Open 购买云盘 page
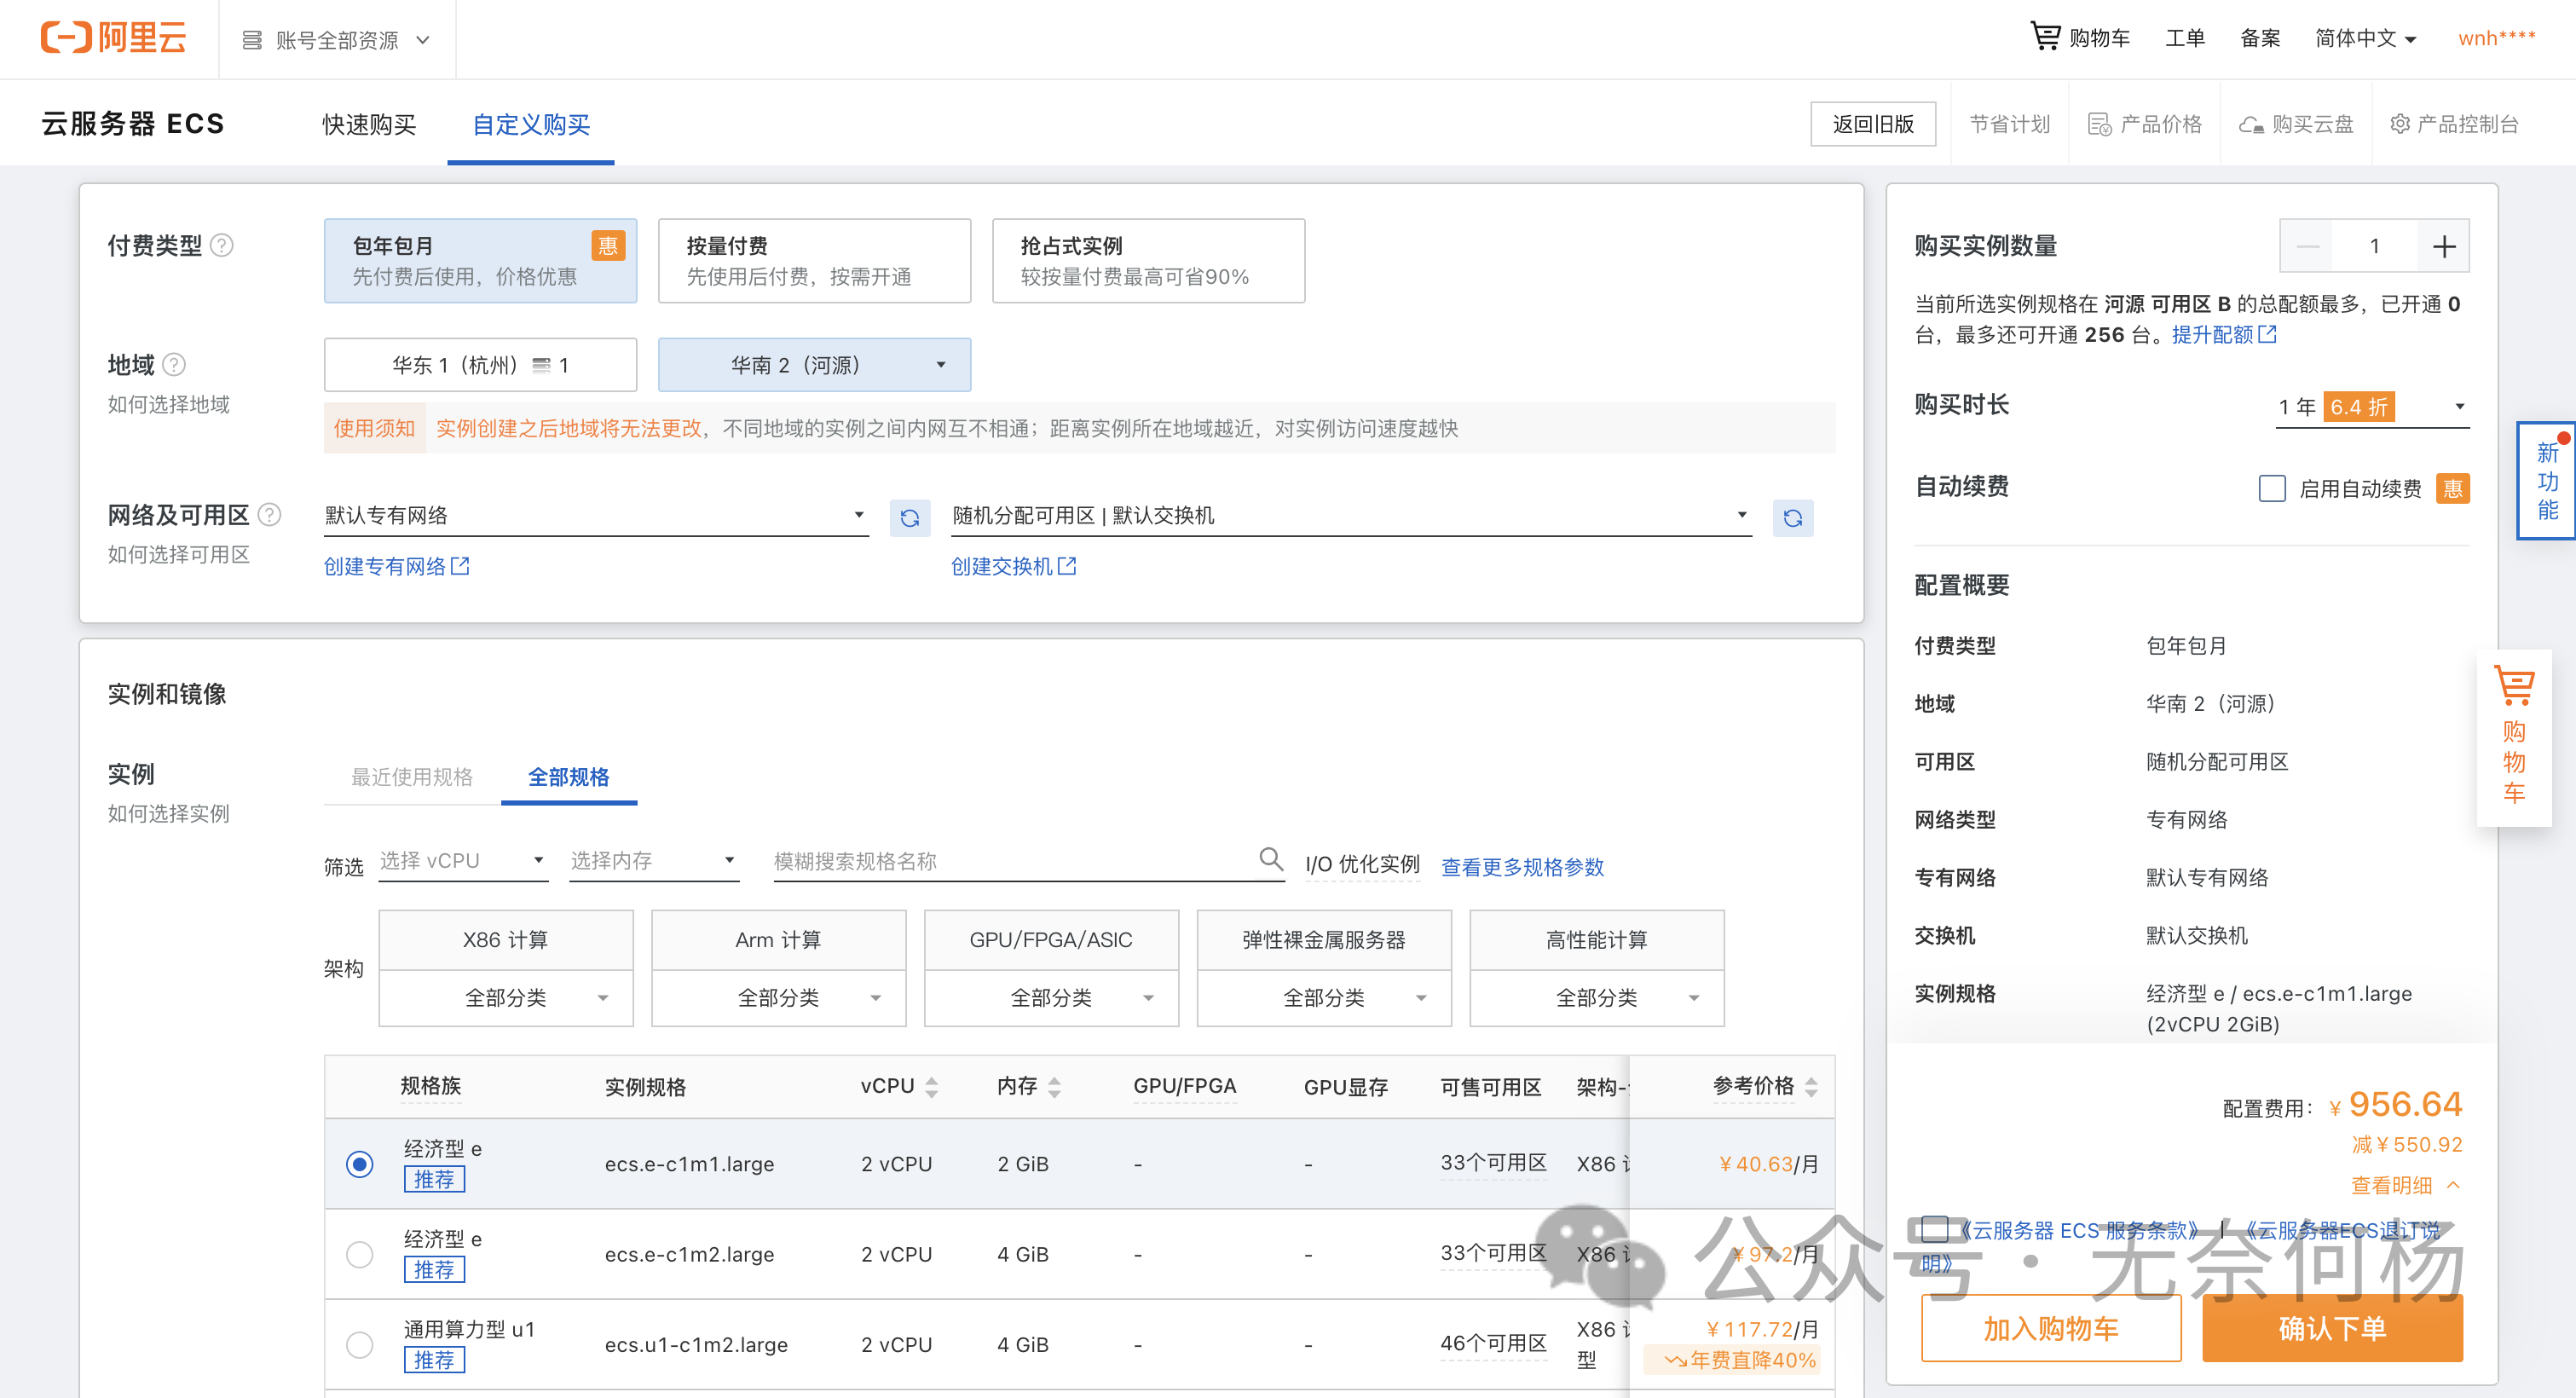 point(2297,124)
